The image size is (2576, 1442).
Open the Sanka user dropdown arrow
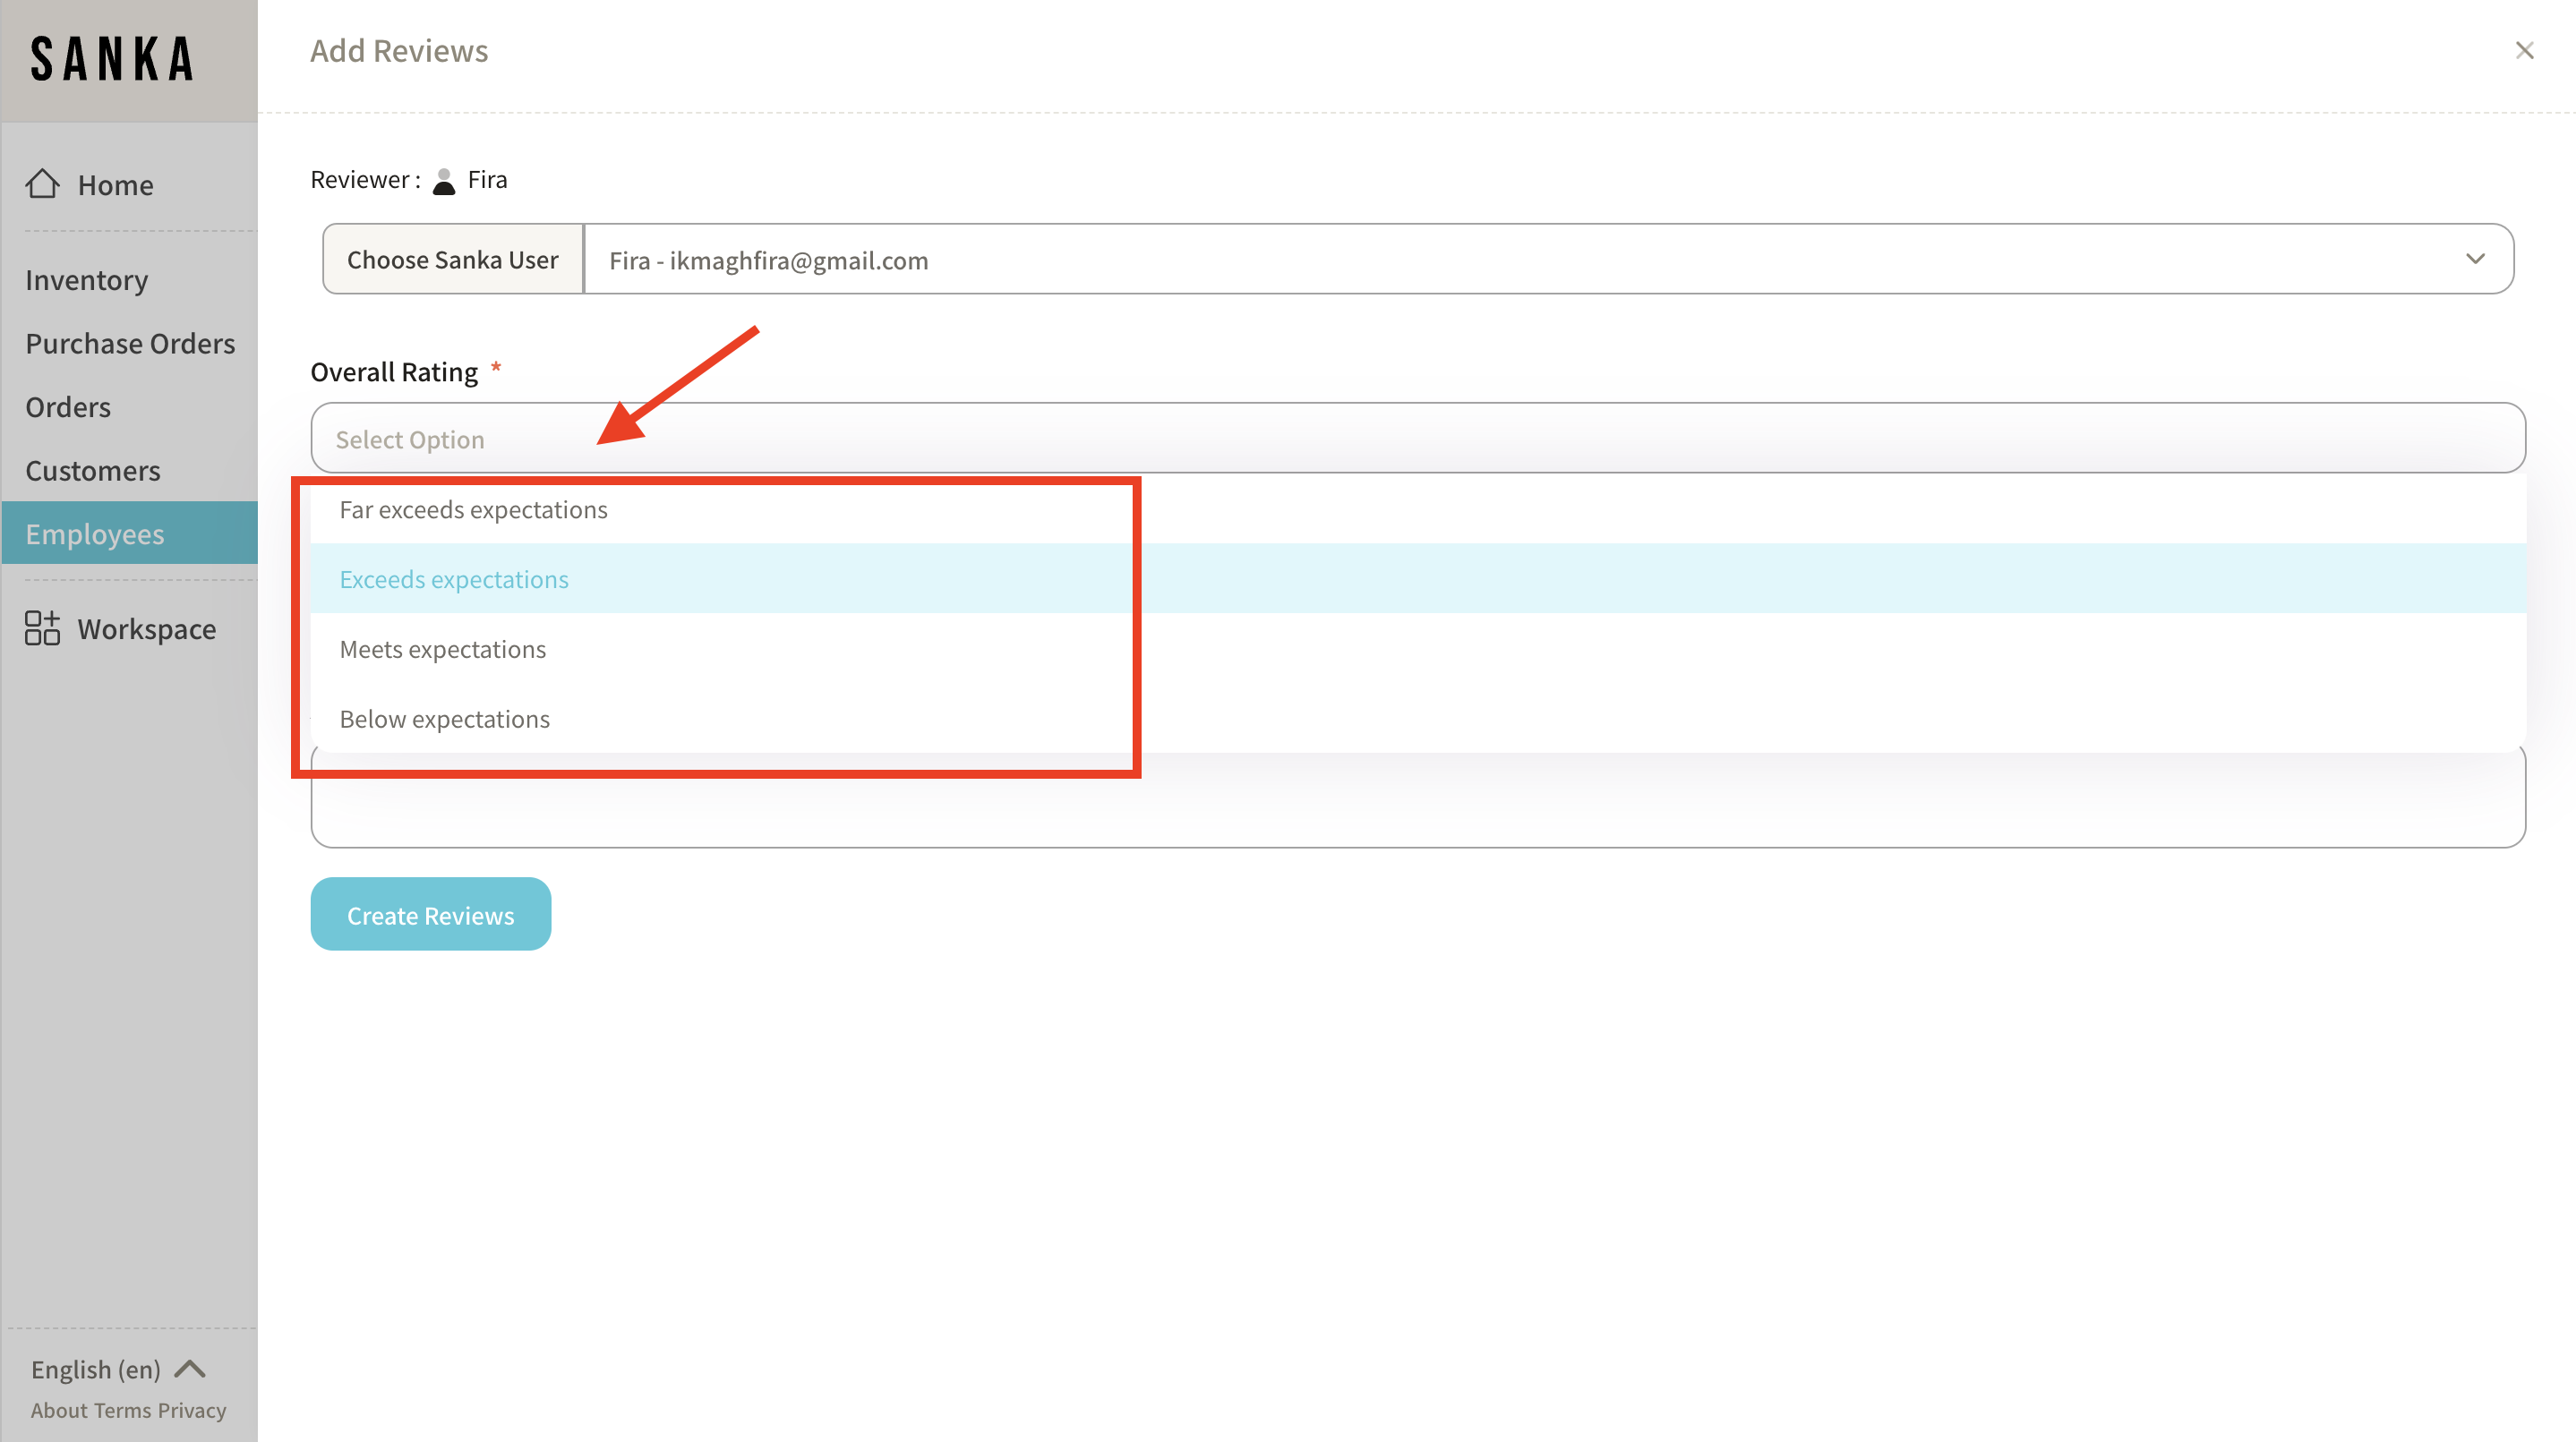click(2474, 259)
